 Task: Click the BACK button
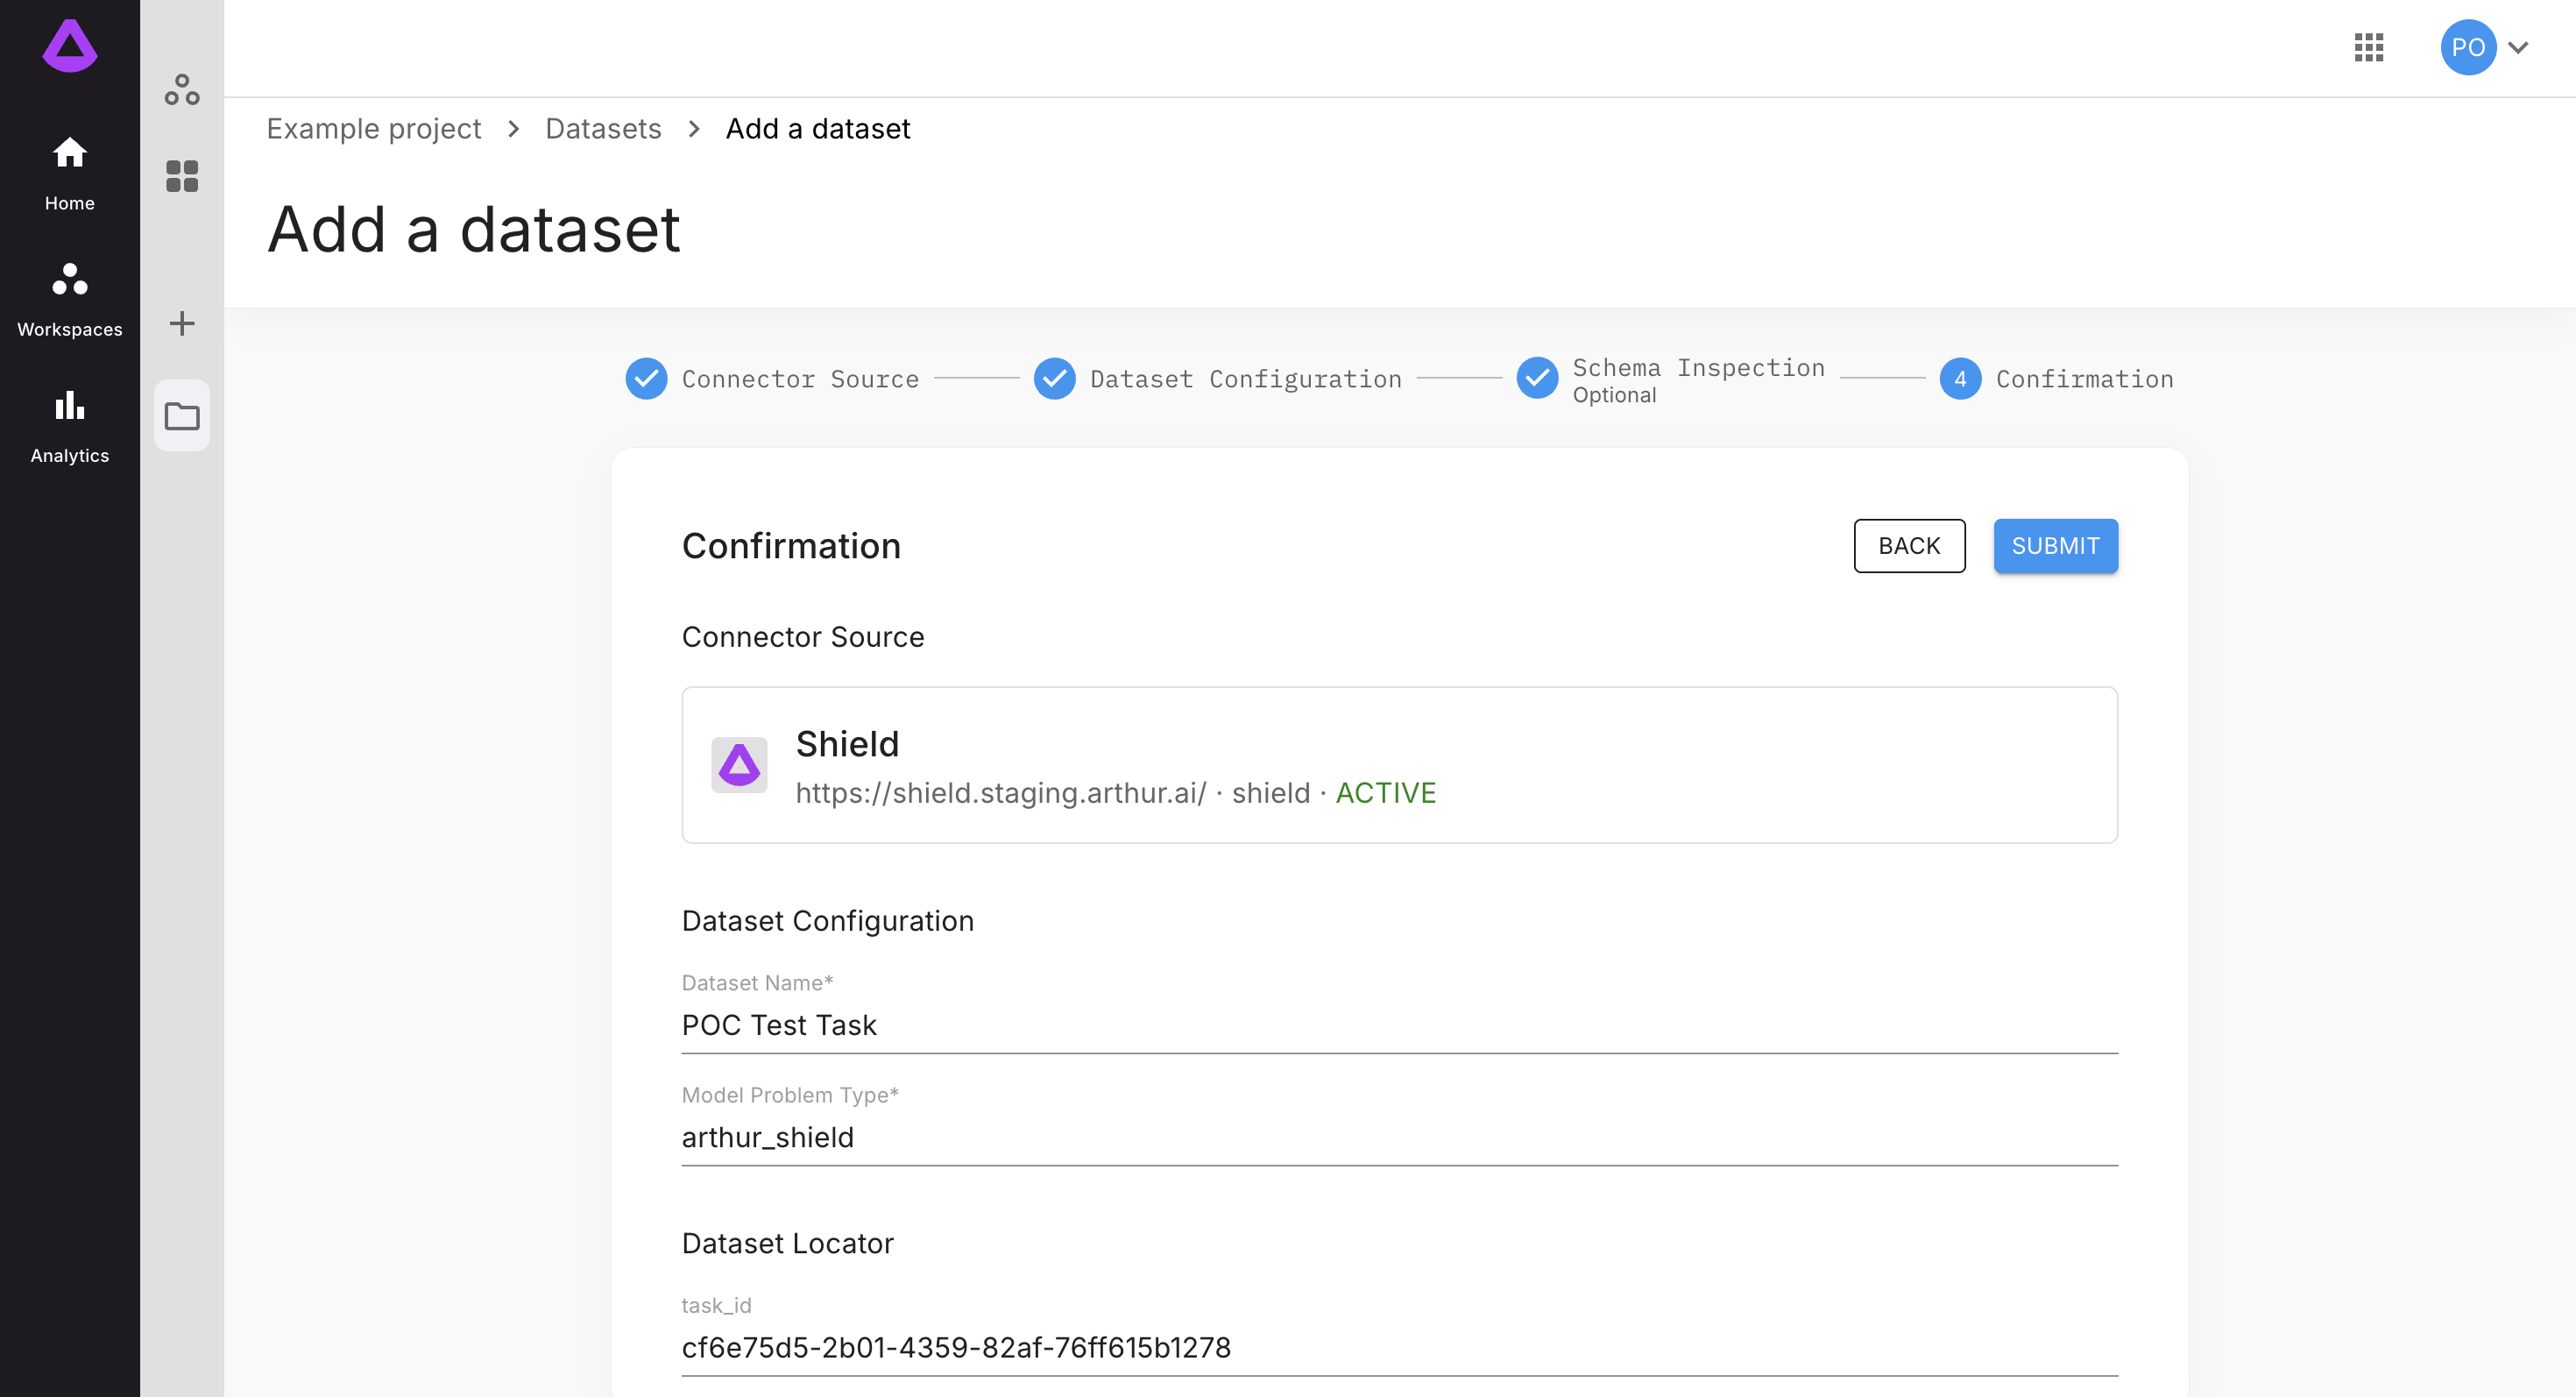coord(1909,545)
